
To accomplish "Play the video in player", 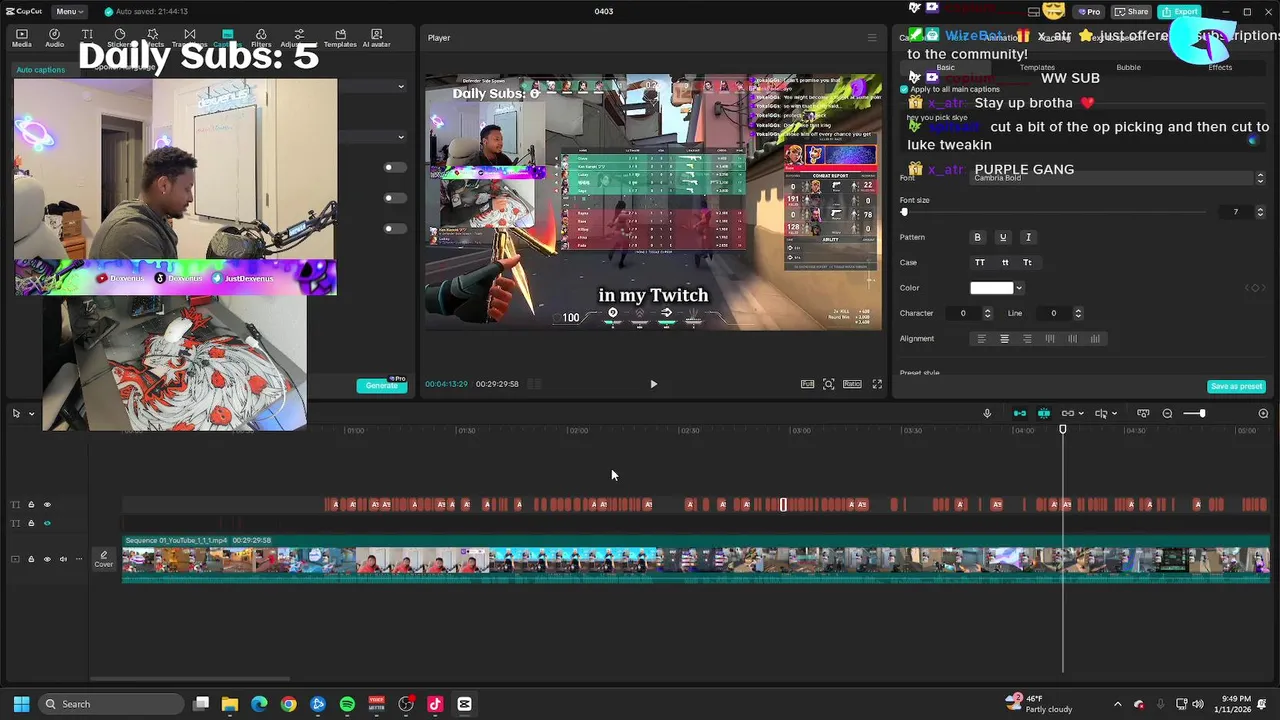I will pos(654,384).
